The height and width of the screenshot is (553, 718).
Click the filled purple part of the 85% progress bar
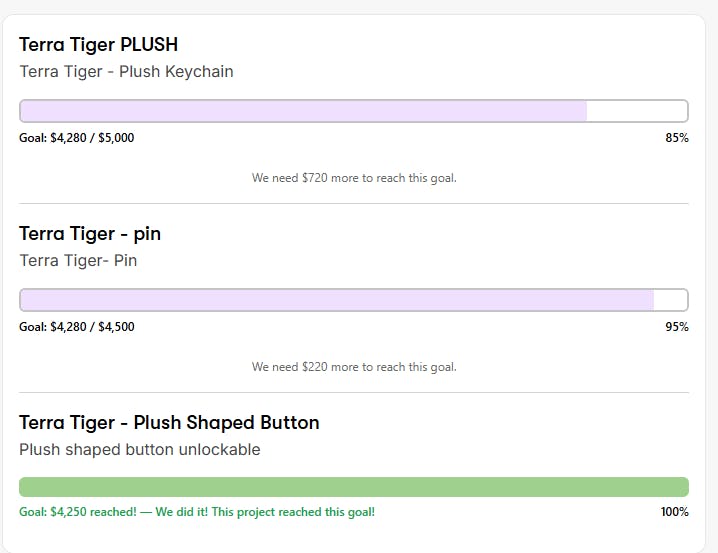[302, 111]
